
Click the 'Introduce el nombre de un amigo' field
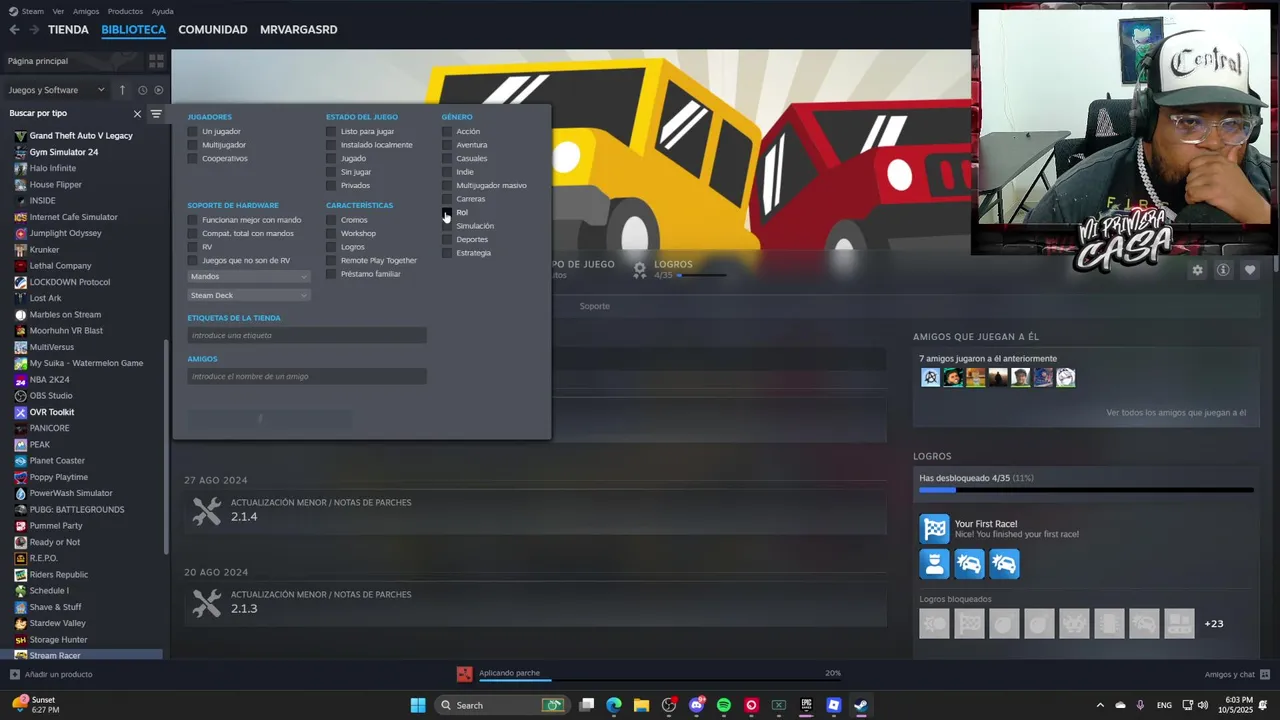coord(307,376)
